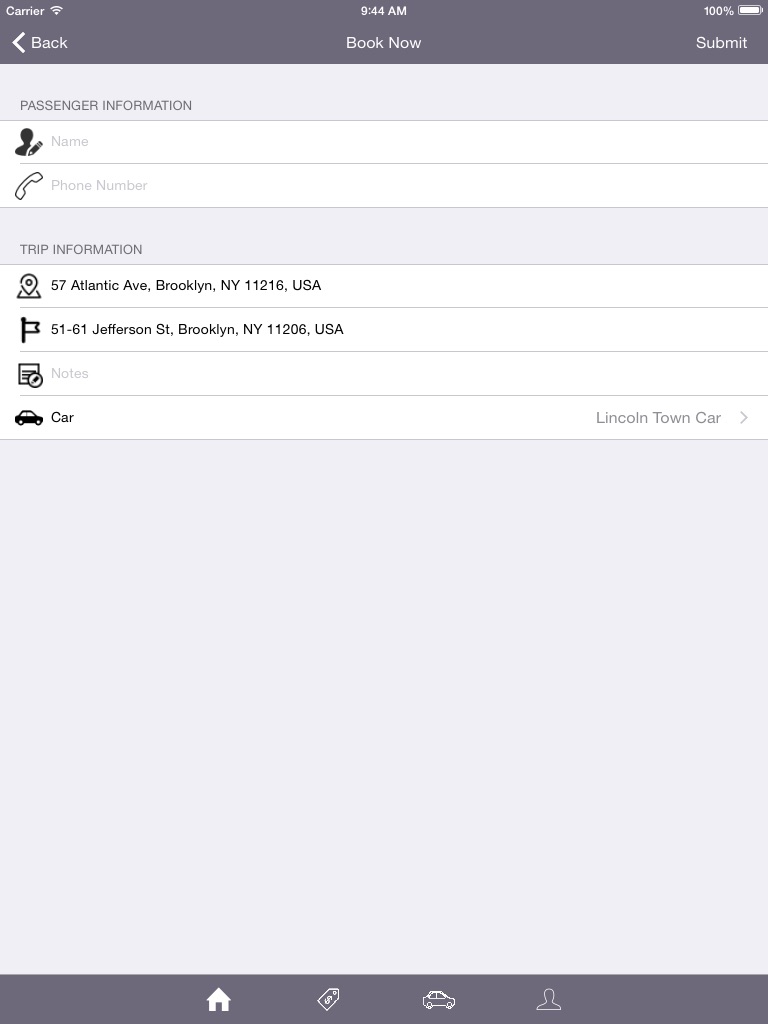Click the pickup location pin icon

pos(29,286)
